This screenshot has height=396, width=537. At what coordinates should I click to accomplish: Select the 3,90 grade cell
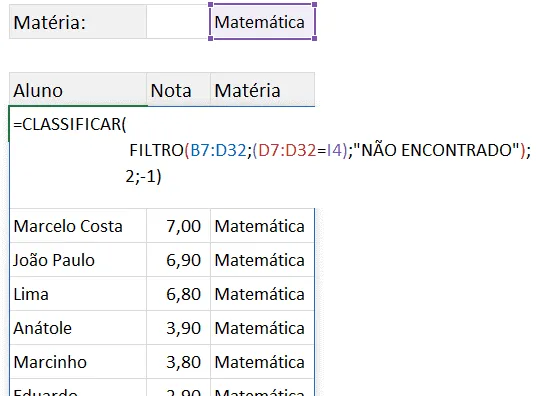178,328
